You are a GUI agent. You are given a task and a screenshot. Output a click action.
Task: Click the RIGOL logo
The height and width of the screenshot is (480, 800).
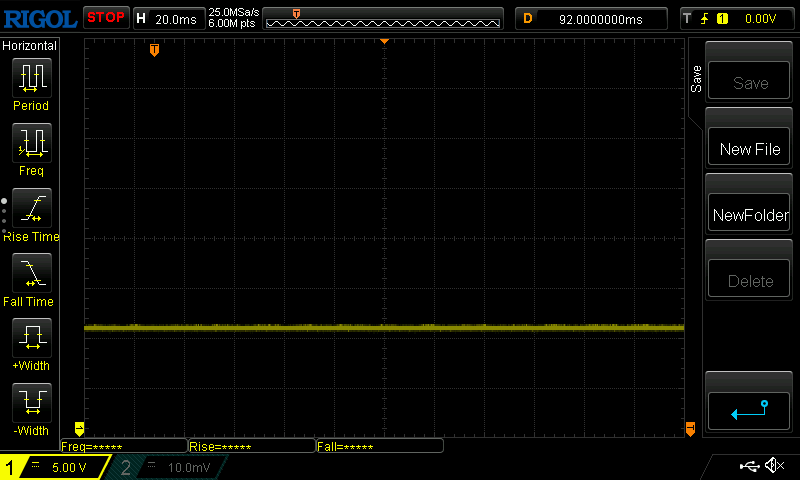tap(40, 19)
